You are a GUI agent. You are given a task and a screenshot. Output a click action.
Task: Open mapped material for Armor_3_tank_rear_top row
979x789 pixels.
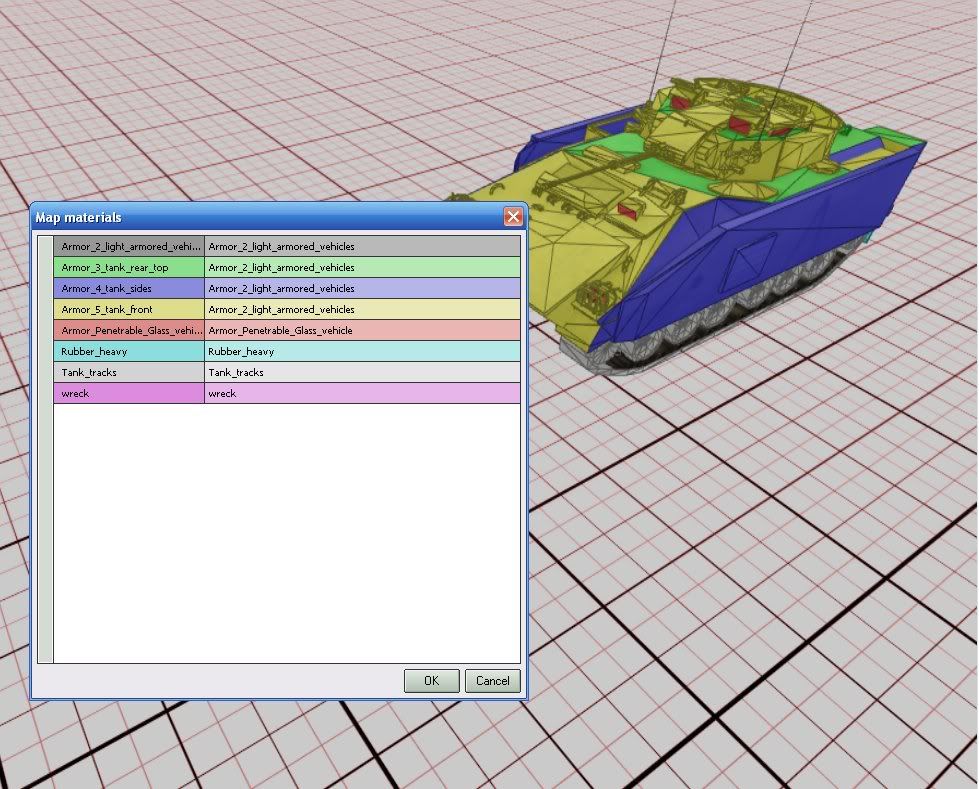(362, 268)
